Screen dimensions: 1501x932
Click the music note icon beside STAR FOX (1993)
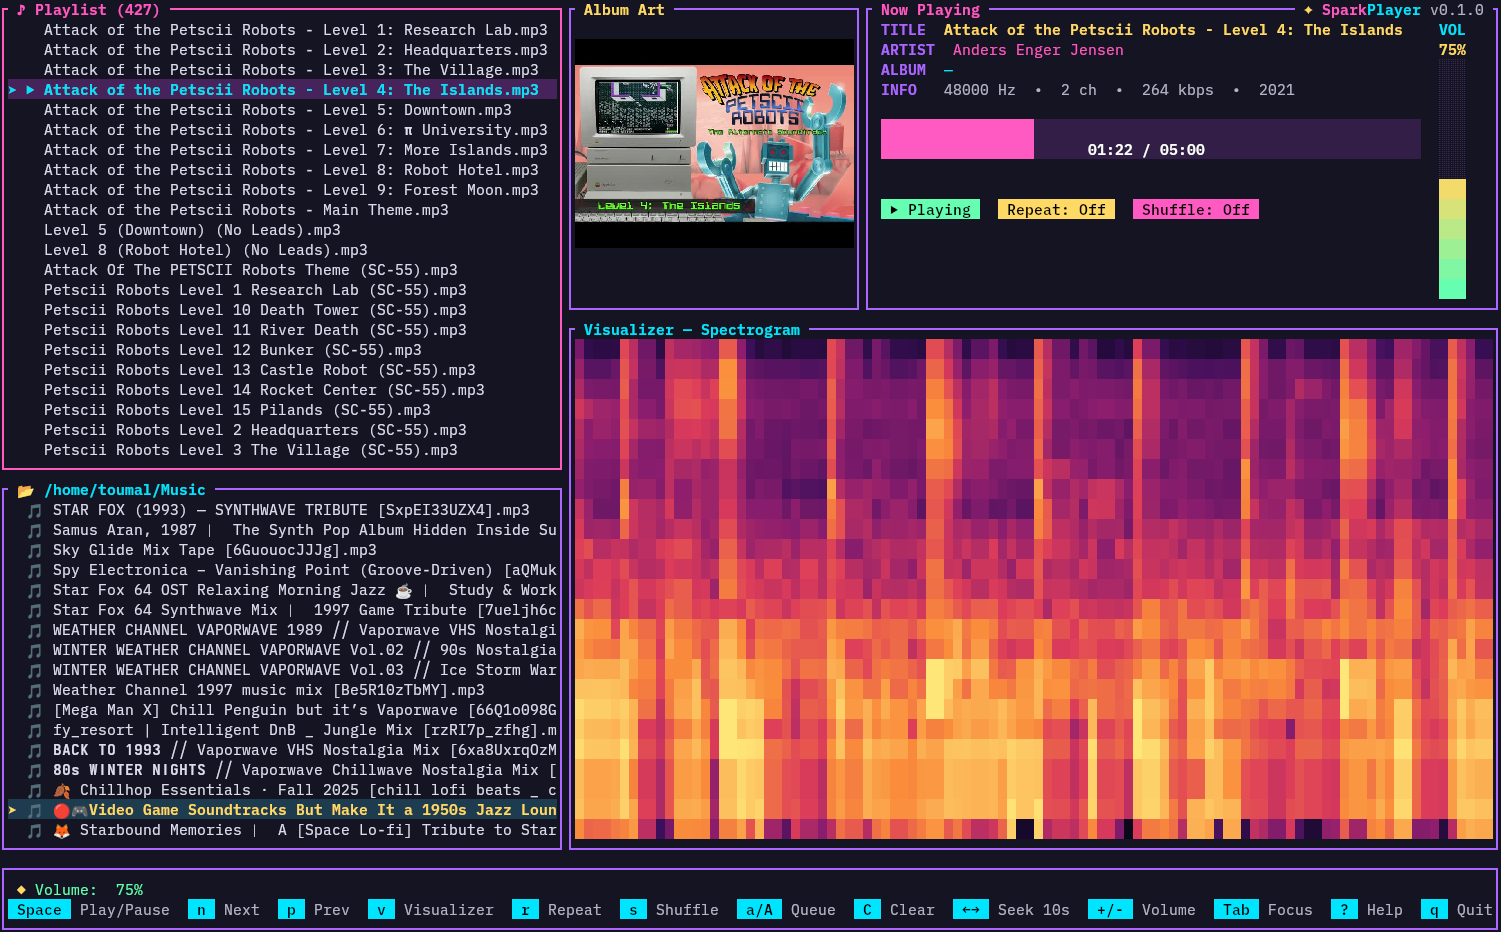click(x=35, y=510)
